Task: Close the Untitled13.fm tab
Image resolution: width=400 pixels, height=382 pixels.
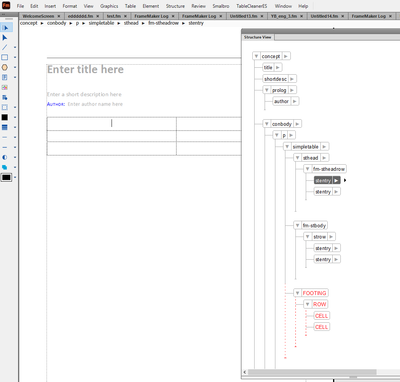Action: point(262,16)
